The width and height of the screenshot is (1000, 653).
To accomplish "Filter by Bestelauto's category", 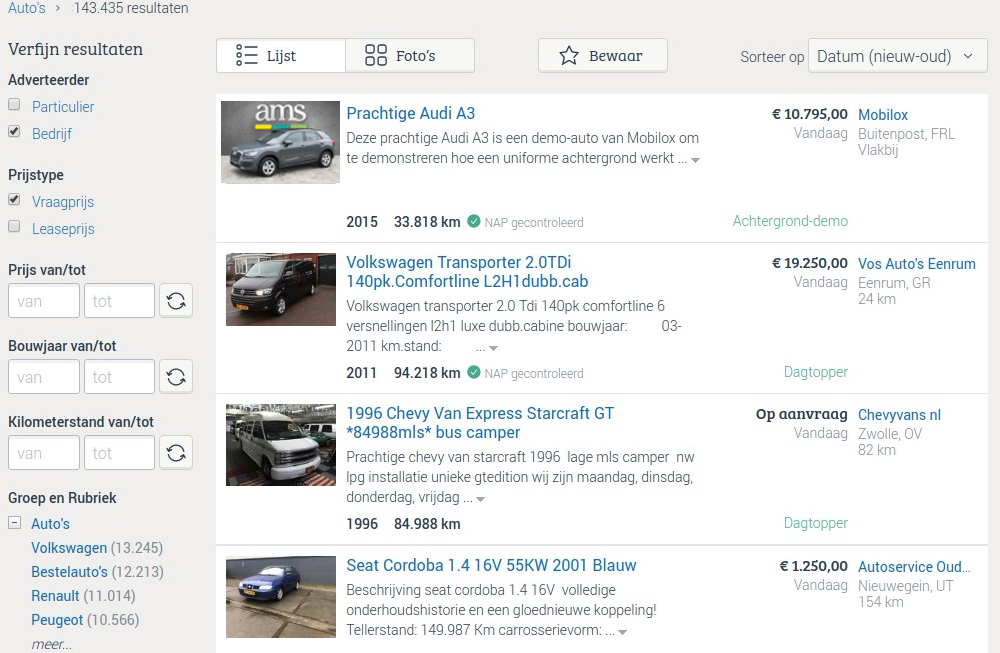I will [x=70, y=571].
